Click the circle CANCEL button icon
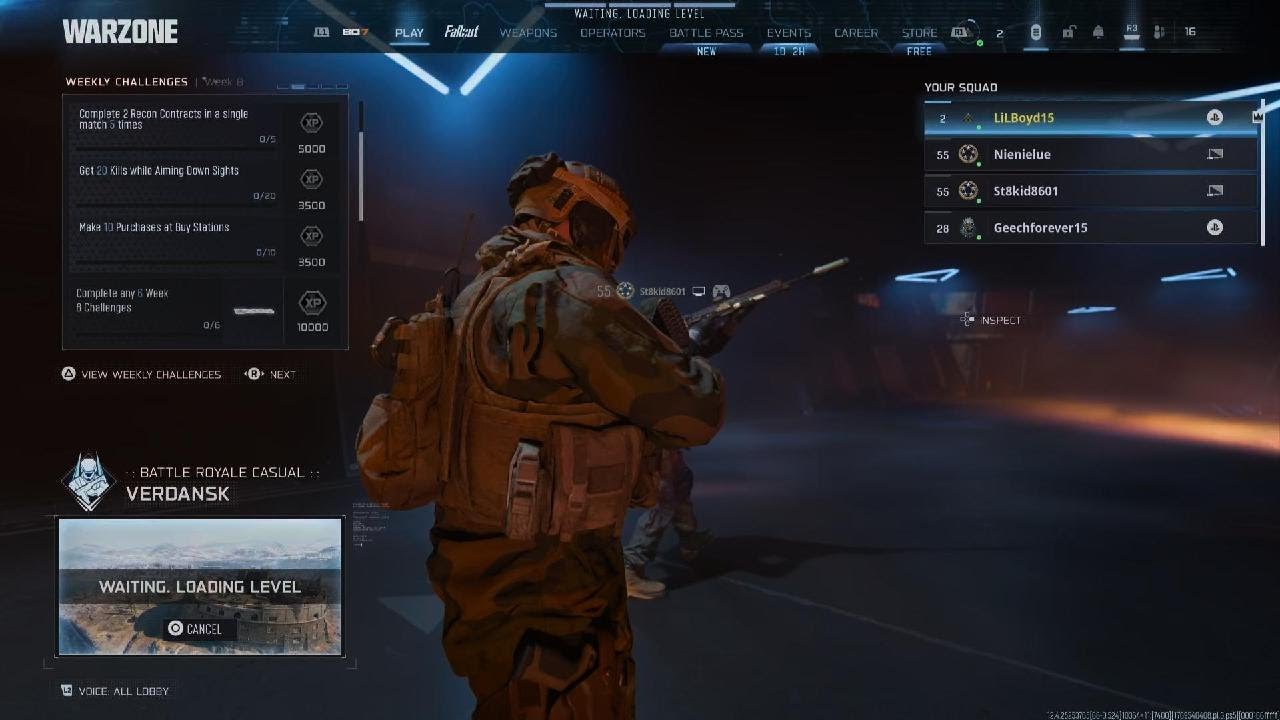Viewport: 1280px width, 720px height. (175, 629)
